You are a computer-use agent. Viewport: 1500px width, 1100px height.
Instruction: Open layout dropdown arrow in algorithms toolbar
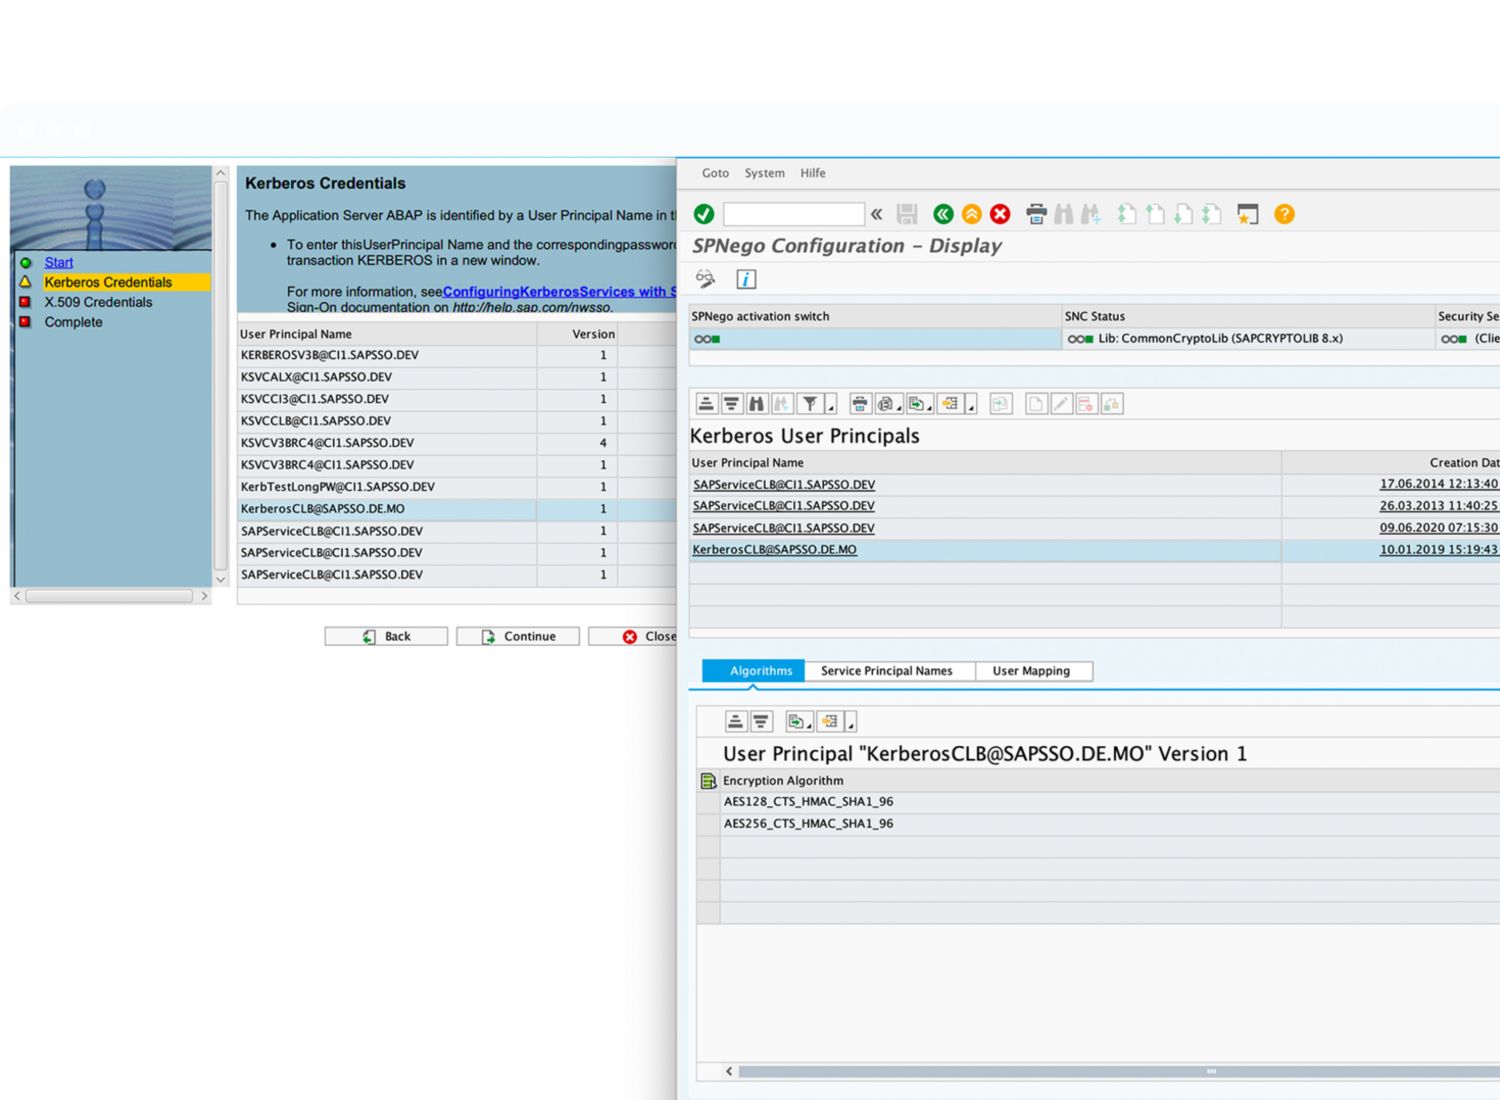tap(851, 724)
